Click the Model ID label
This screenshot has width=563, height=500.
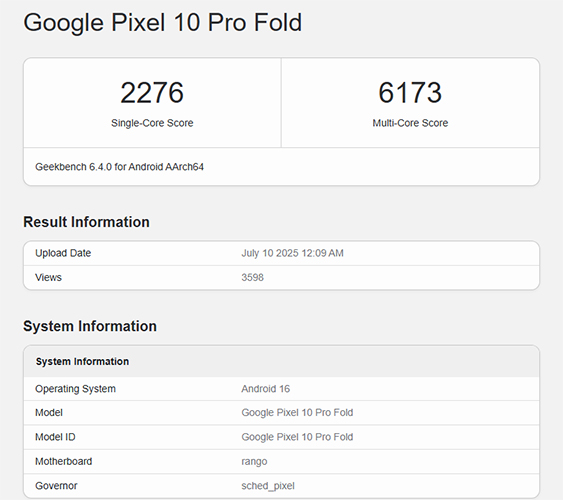click(x=55, y=437)
